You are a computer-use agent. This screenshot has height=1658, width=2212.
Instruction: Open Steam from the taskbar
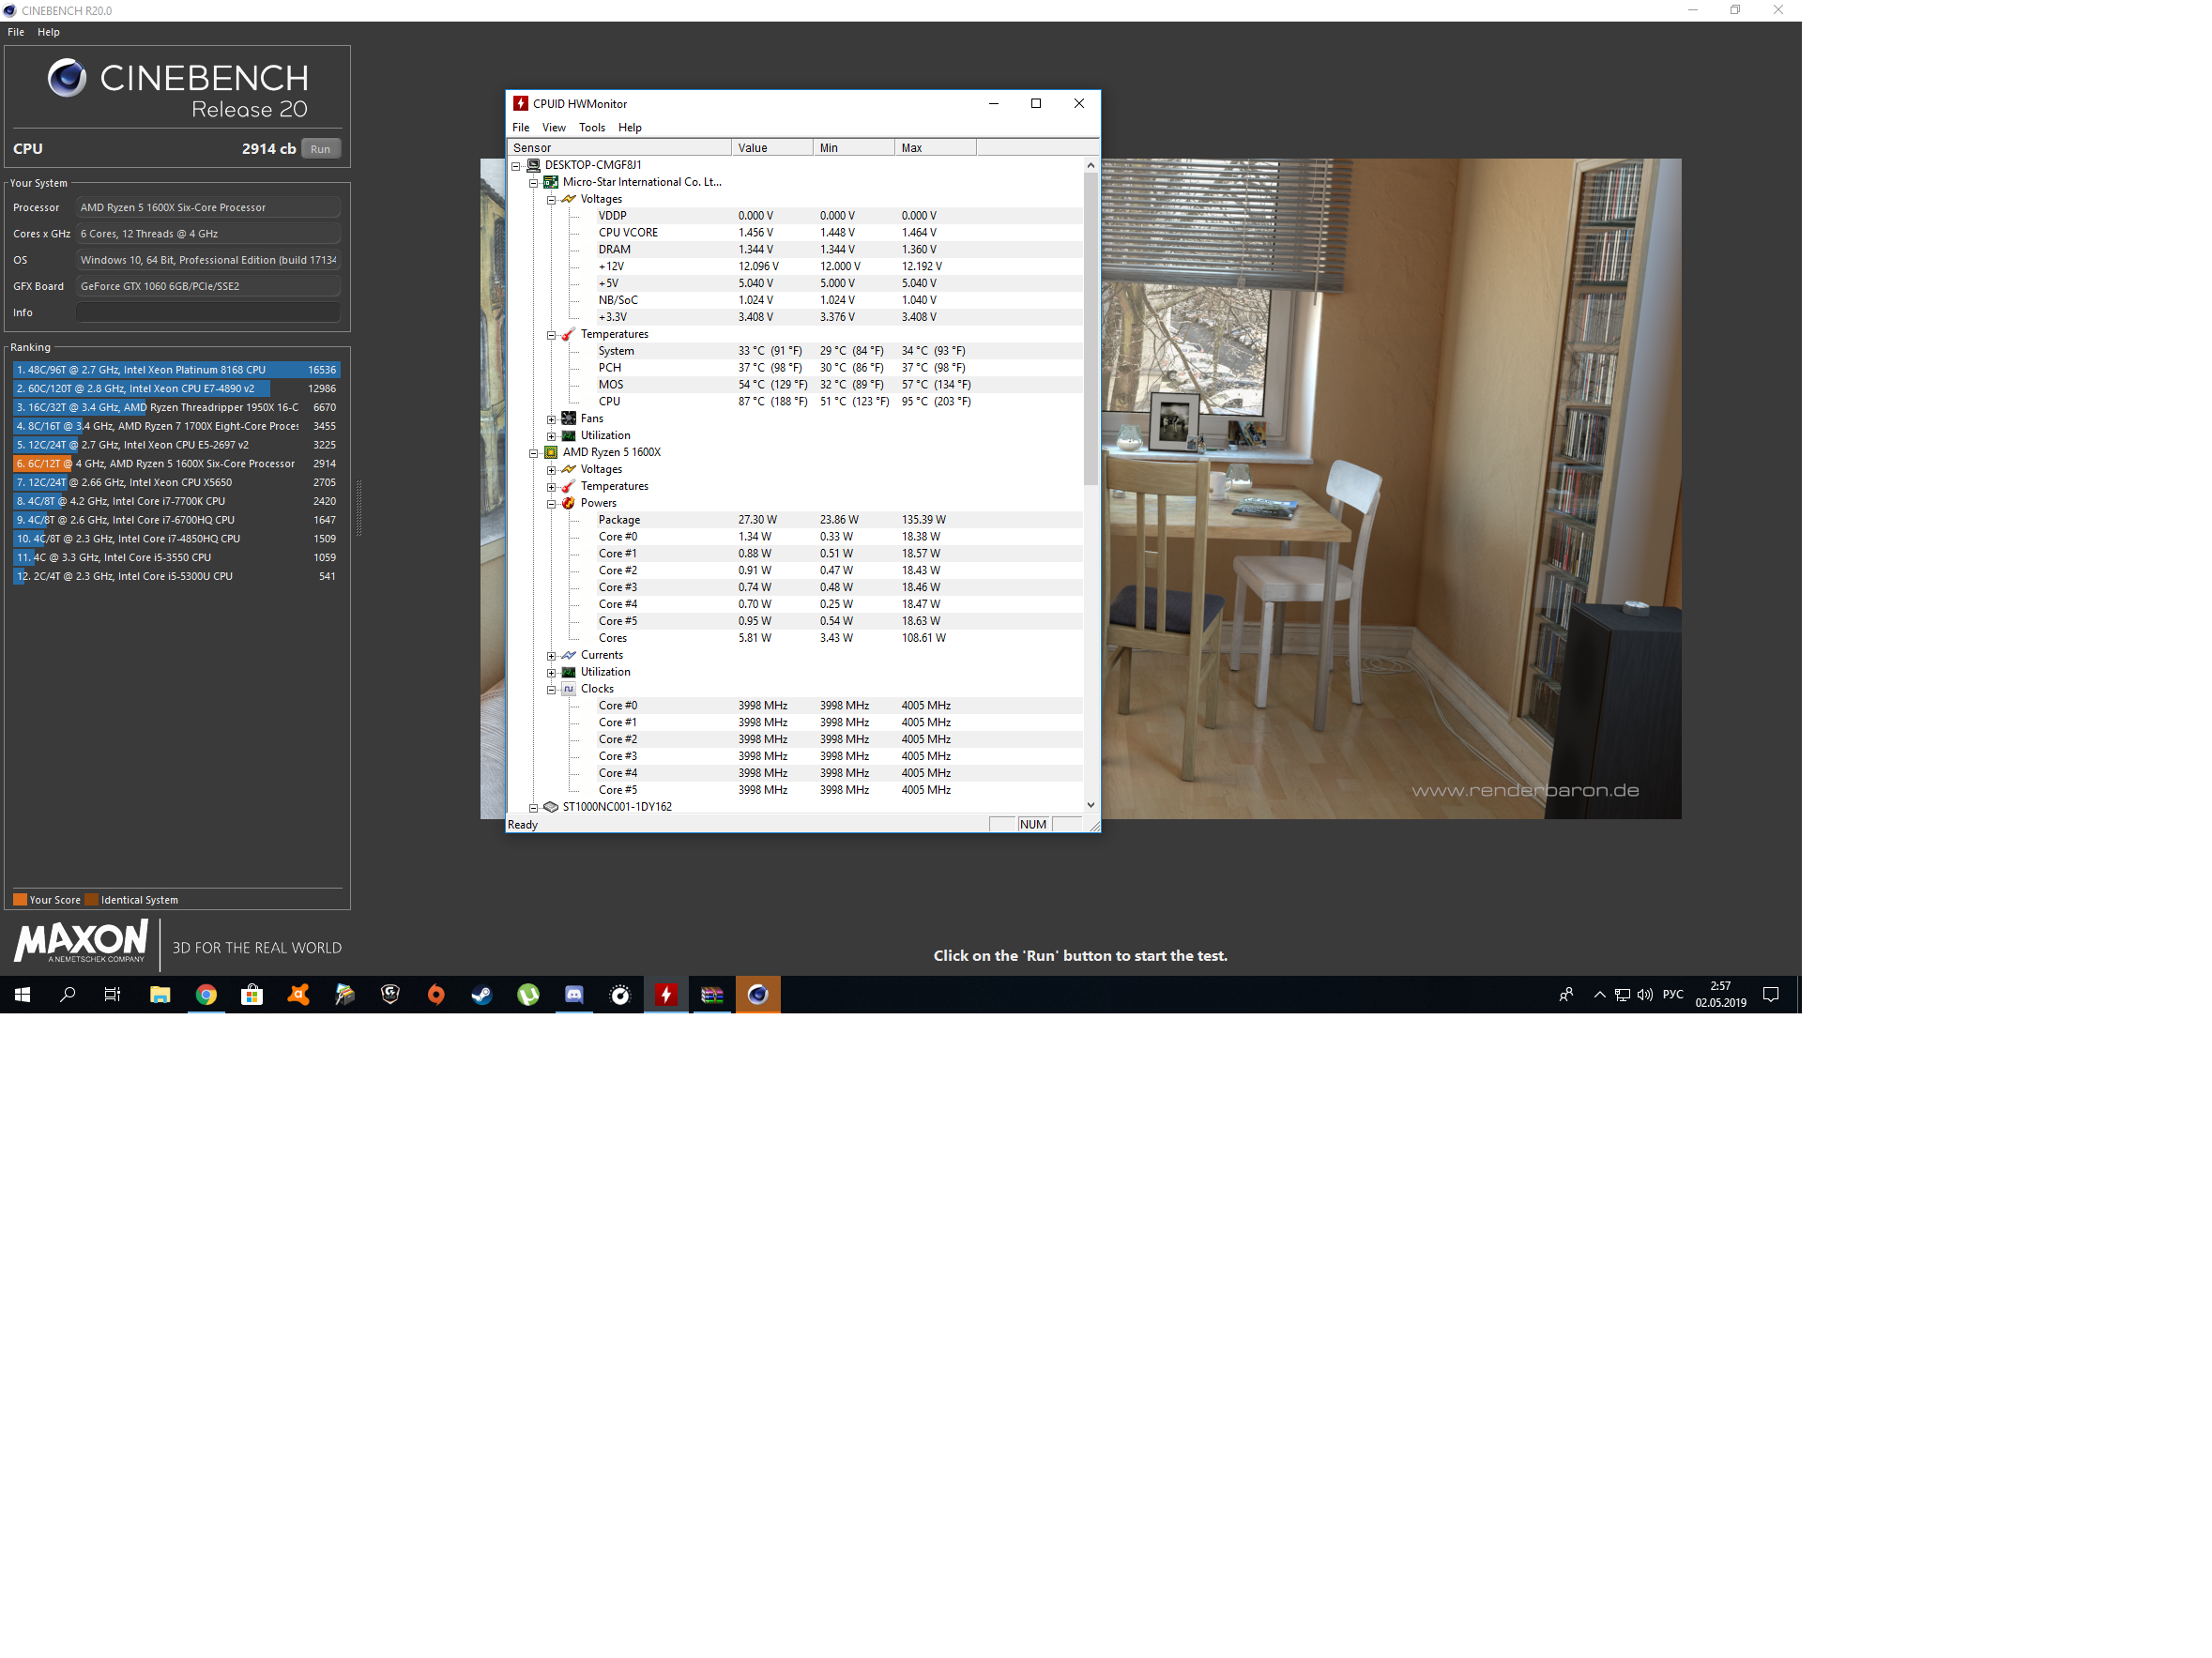click(482, 995)
